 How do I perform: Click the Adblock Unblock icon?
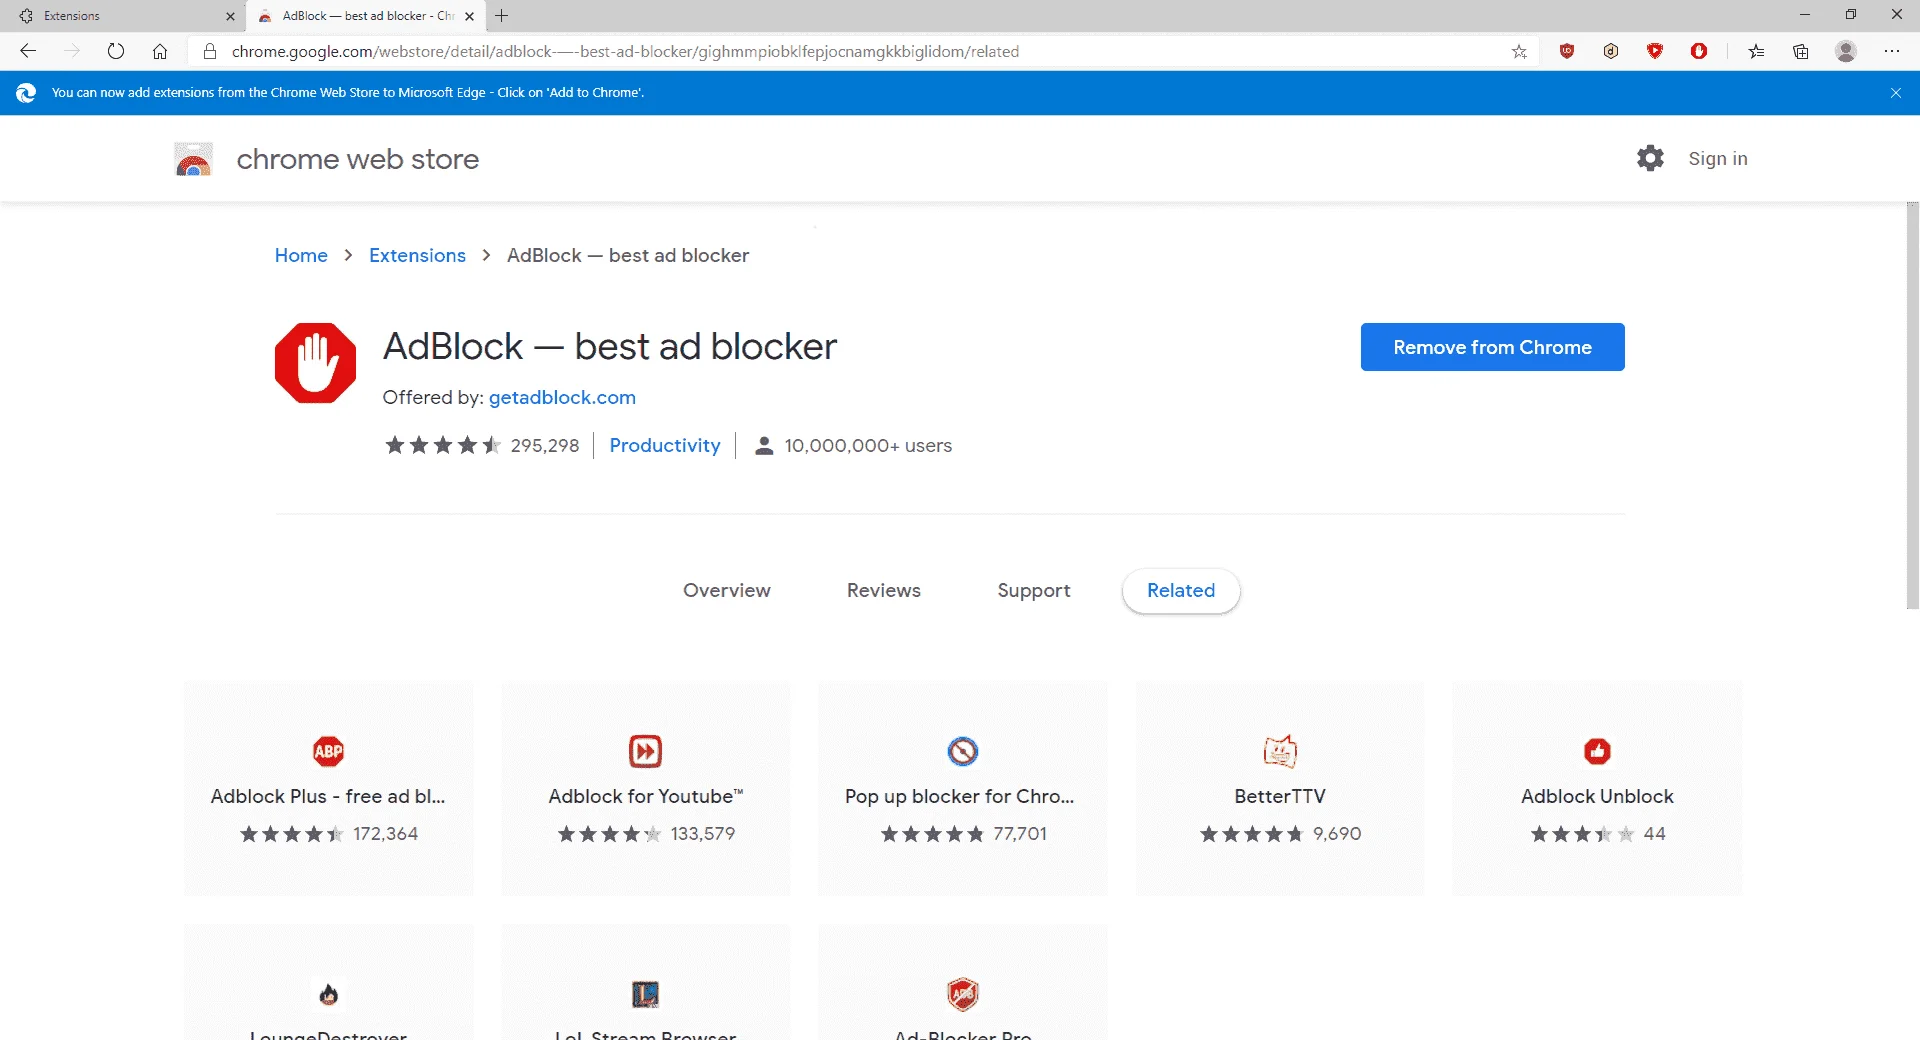[1597, 751]
